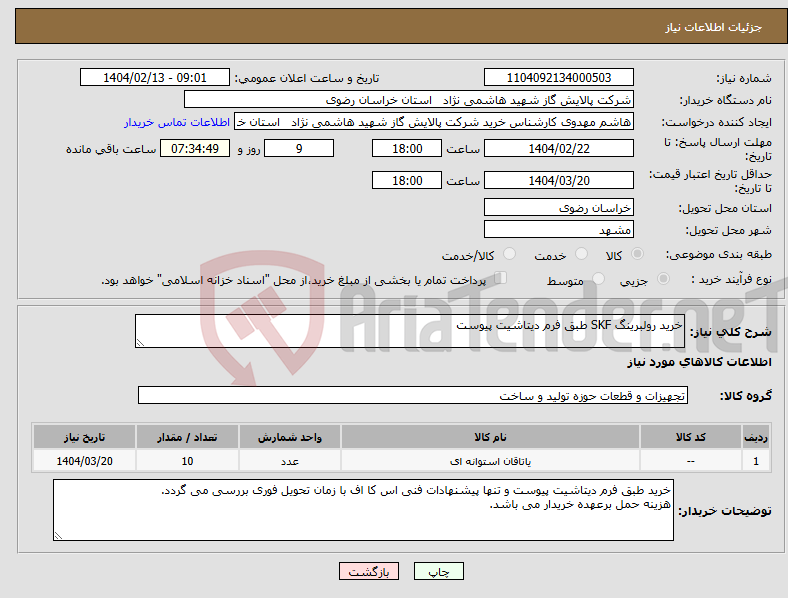Open the اطلاعات تماس خریدار link
Screen dimensions: 788x598
click(177, 122)
